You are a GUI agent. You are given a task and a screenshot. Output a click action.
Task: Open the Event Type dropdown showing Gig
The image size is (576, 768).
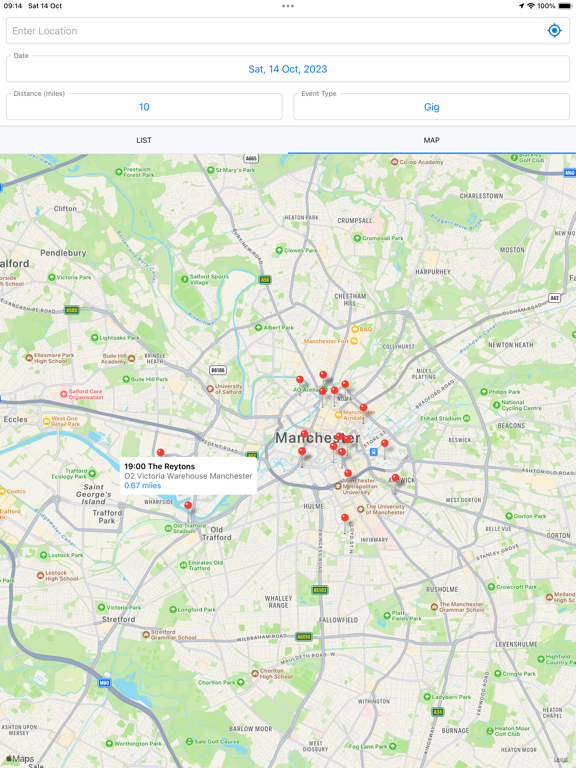432,107
